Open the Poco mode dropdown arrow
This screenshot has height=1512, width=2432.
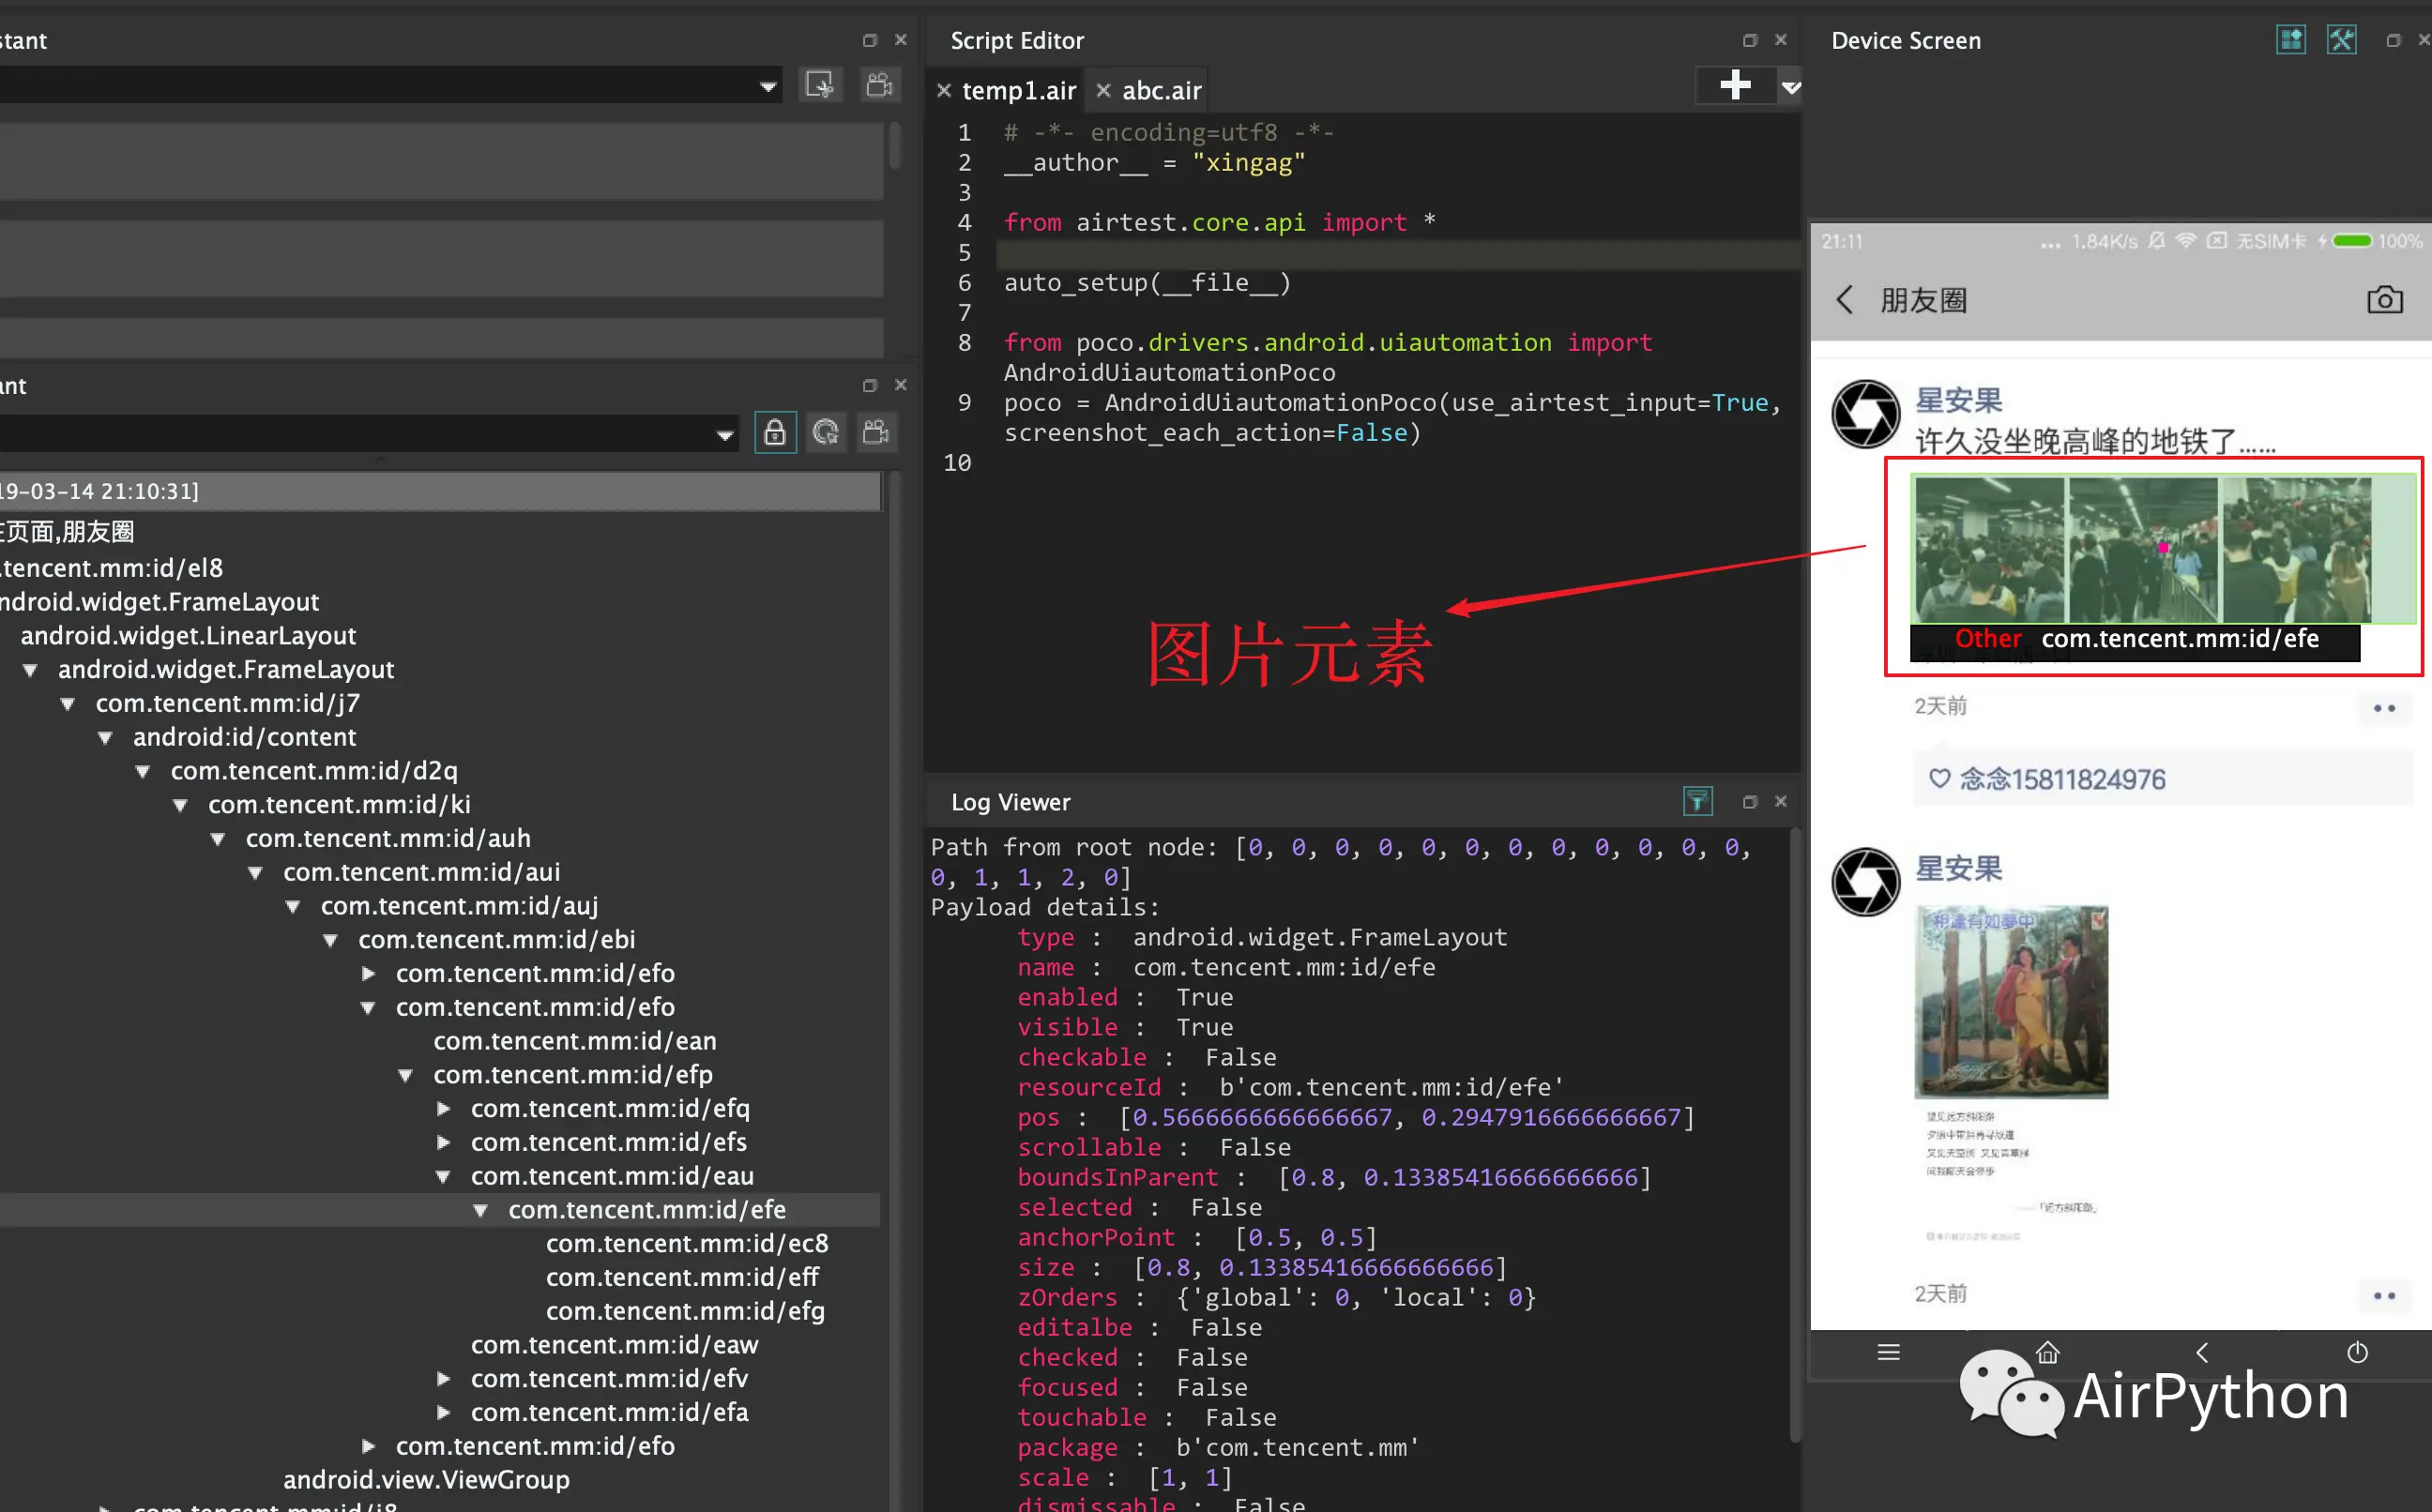tap(724, 435)
